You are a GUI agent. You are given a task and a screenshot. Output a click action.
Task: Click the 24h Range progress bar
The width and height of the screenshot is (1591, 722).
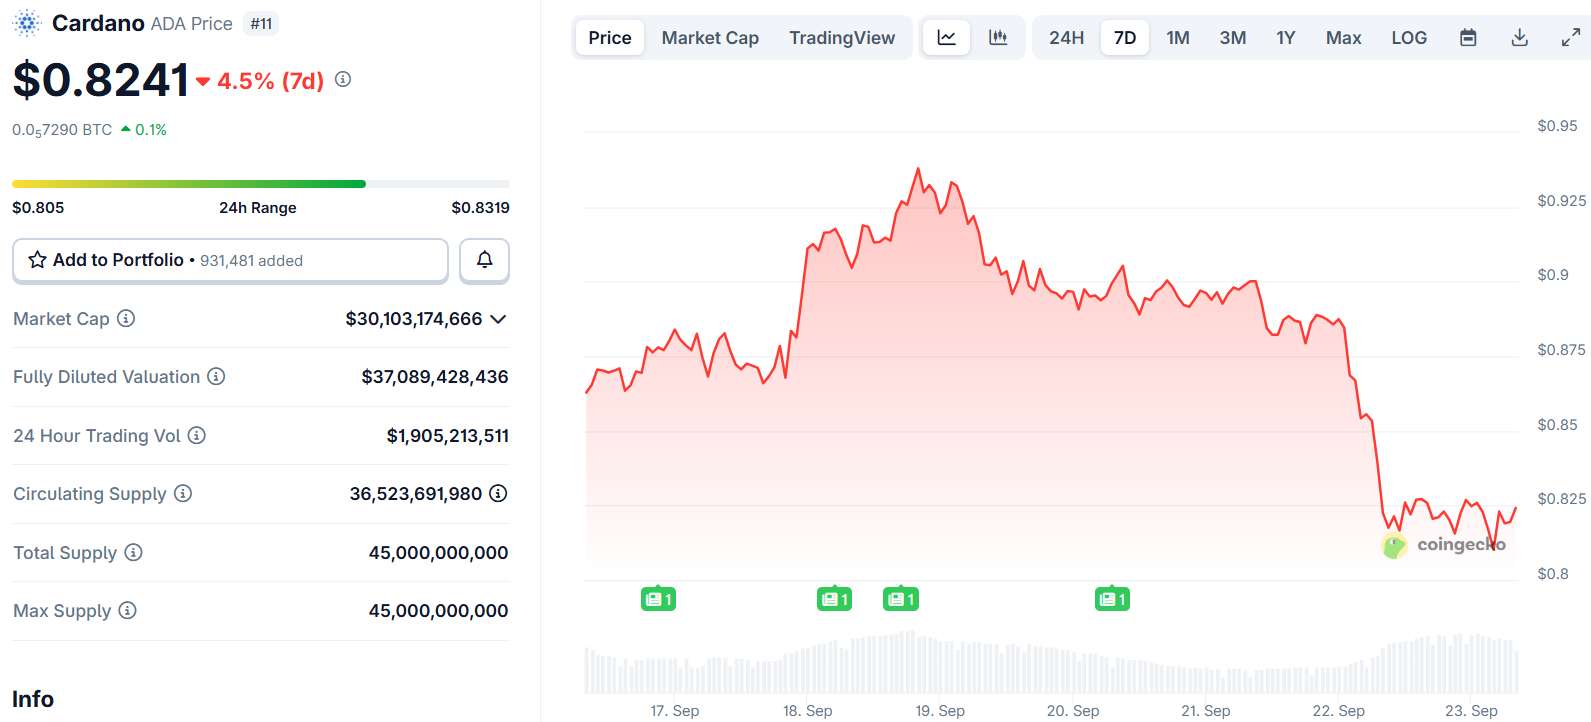point(261,184)
